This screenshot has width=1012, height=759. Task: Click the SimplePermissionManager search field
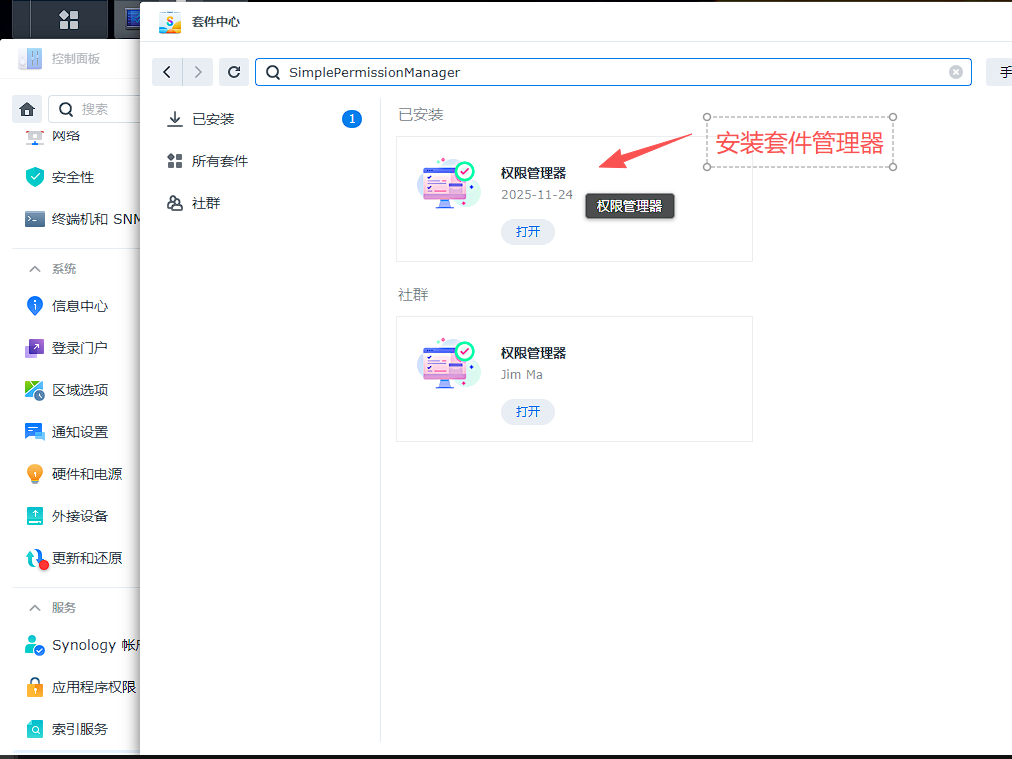(x=610, y=72)
